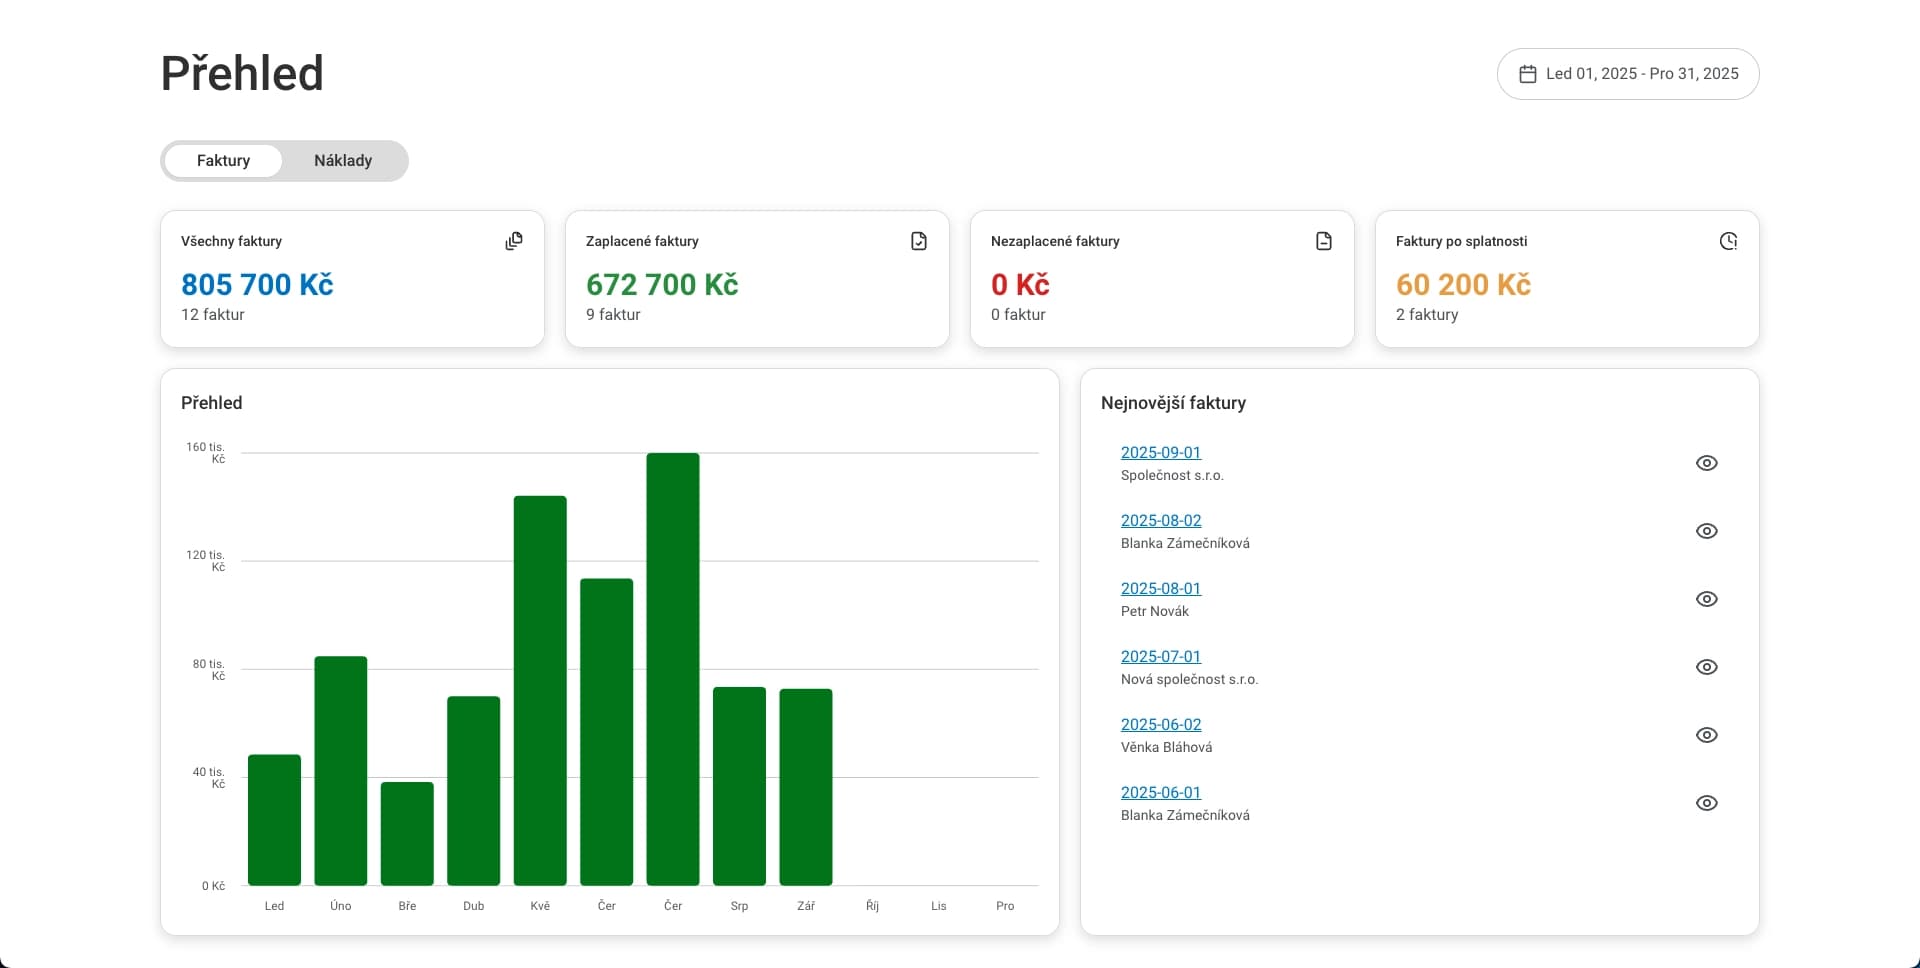Show invoice 2025-06-01 using eye icon
The height and width of the screenshot is (968, 1920).
(1707, 803)
